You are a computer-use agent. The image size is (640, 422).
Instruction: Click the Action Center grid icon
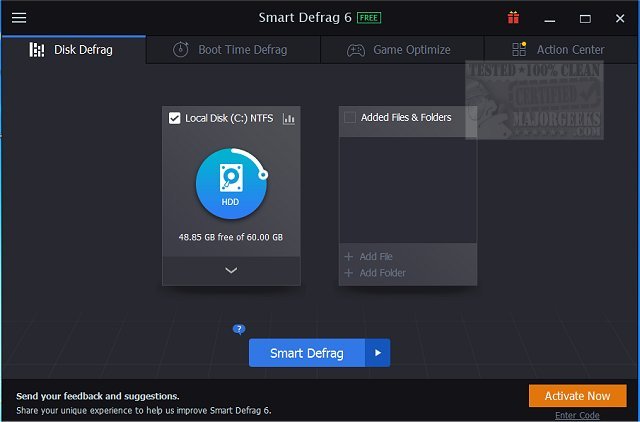click(518, 50)
